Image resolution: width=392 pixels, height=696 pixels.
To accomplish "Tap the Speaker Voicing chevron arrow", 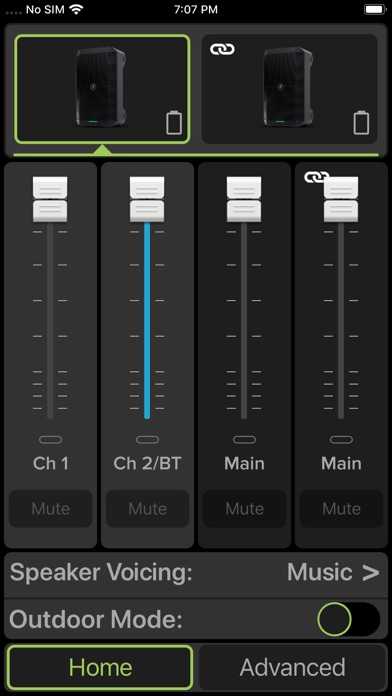I will coord(371,573).
